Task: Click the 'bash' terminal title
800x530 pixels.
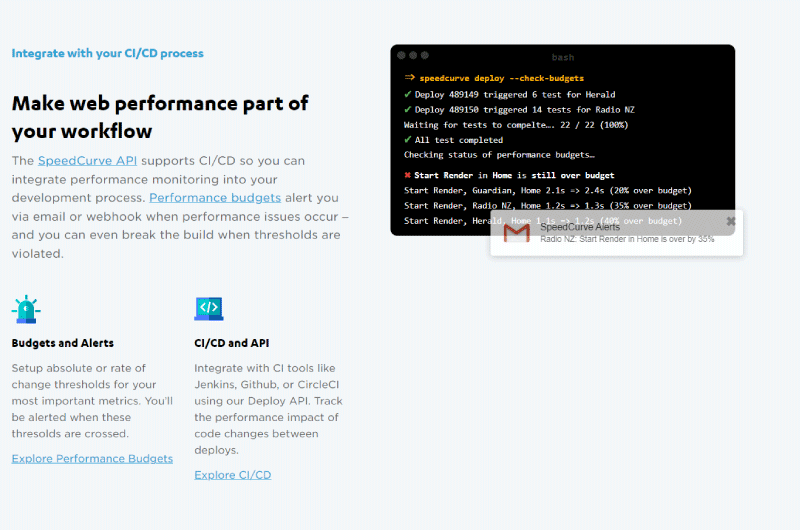Action: pyautogui.click(x=563, y=58)
